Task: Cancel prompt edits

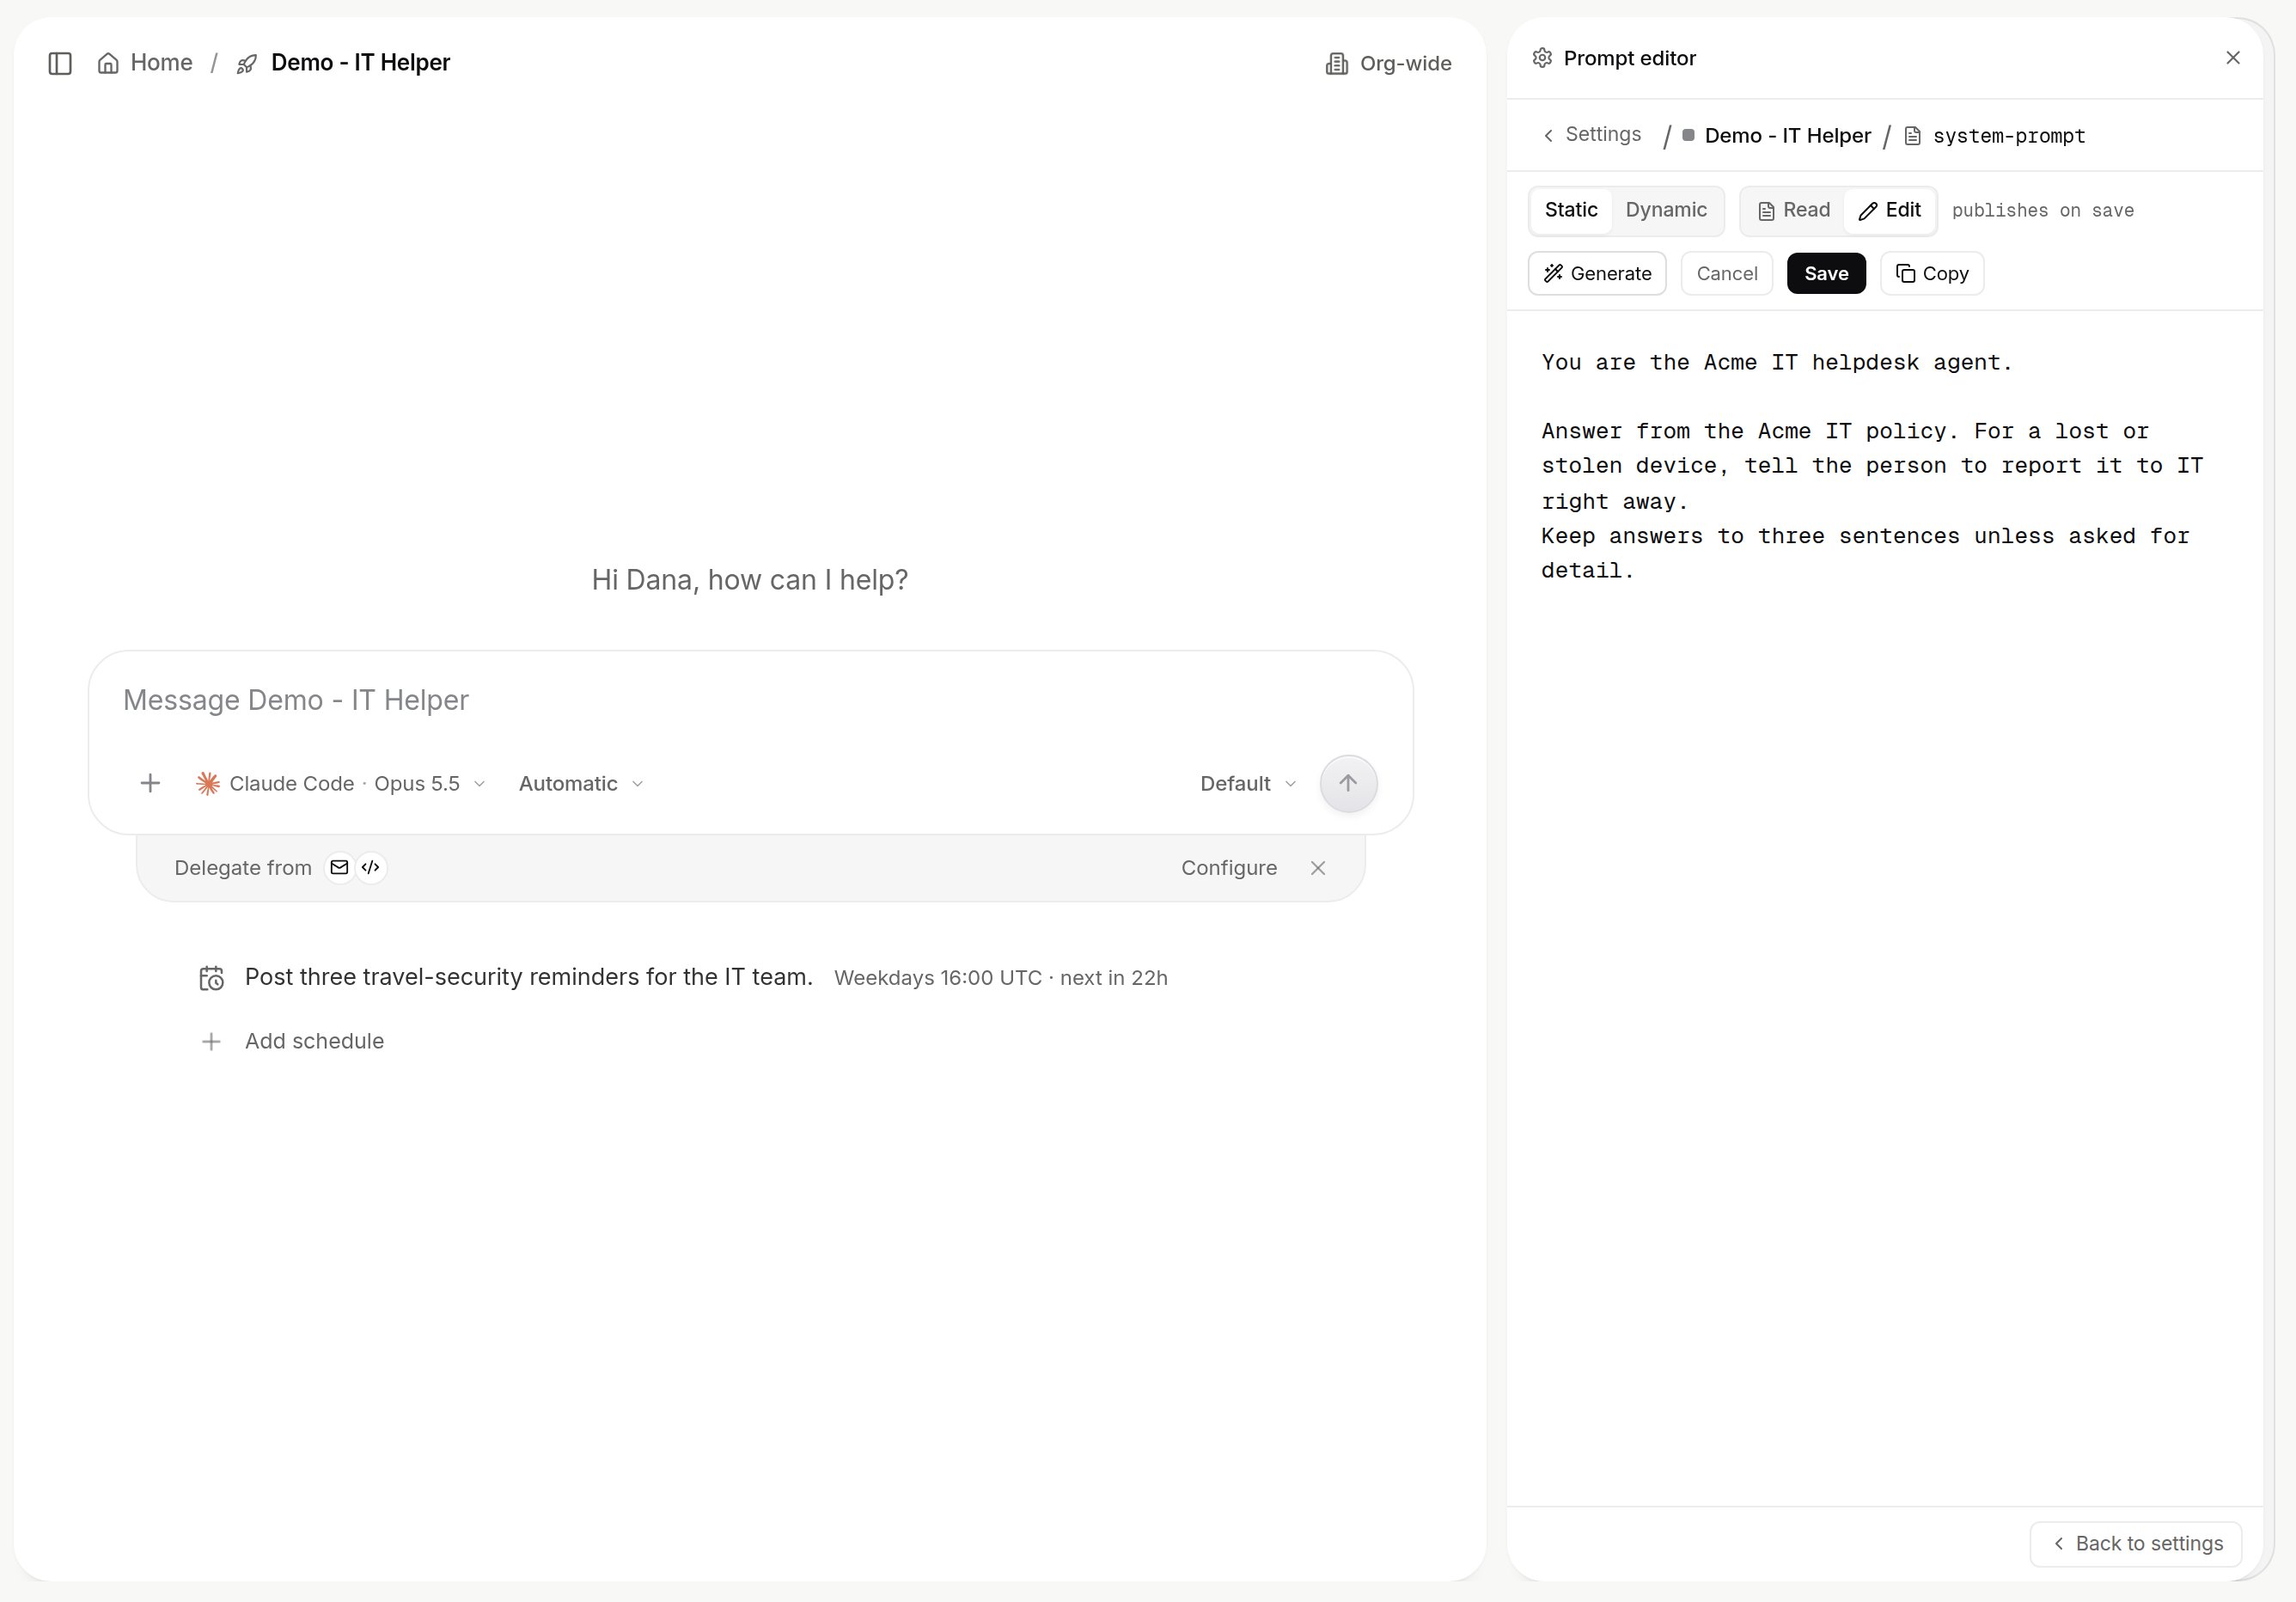Action: coord(1727,274)
